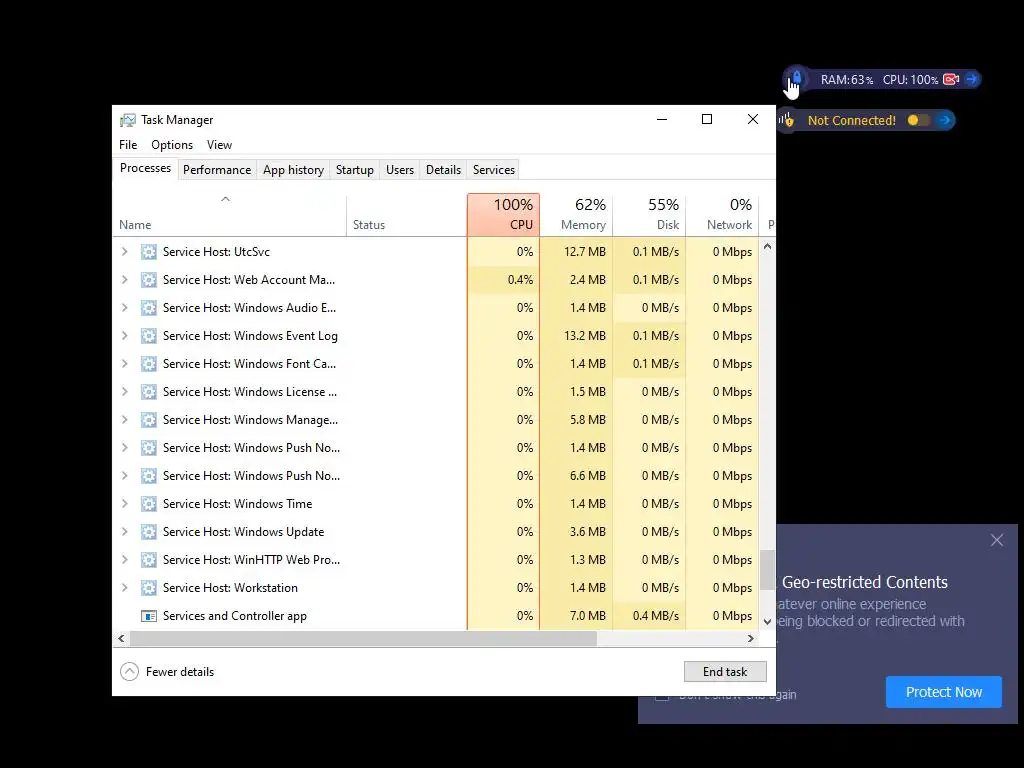Image resolution: width=1024 pixels, height=768 pixels.
Task: Expand Service Host: Windows License row
Action: [x=125, y=392]
